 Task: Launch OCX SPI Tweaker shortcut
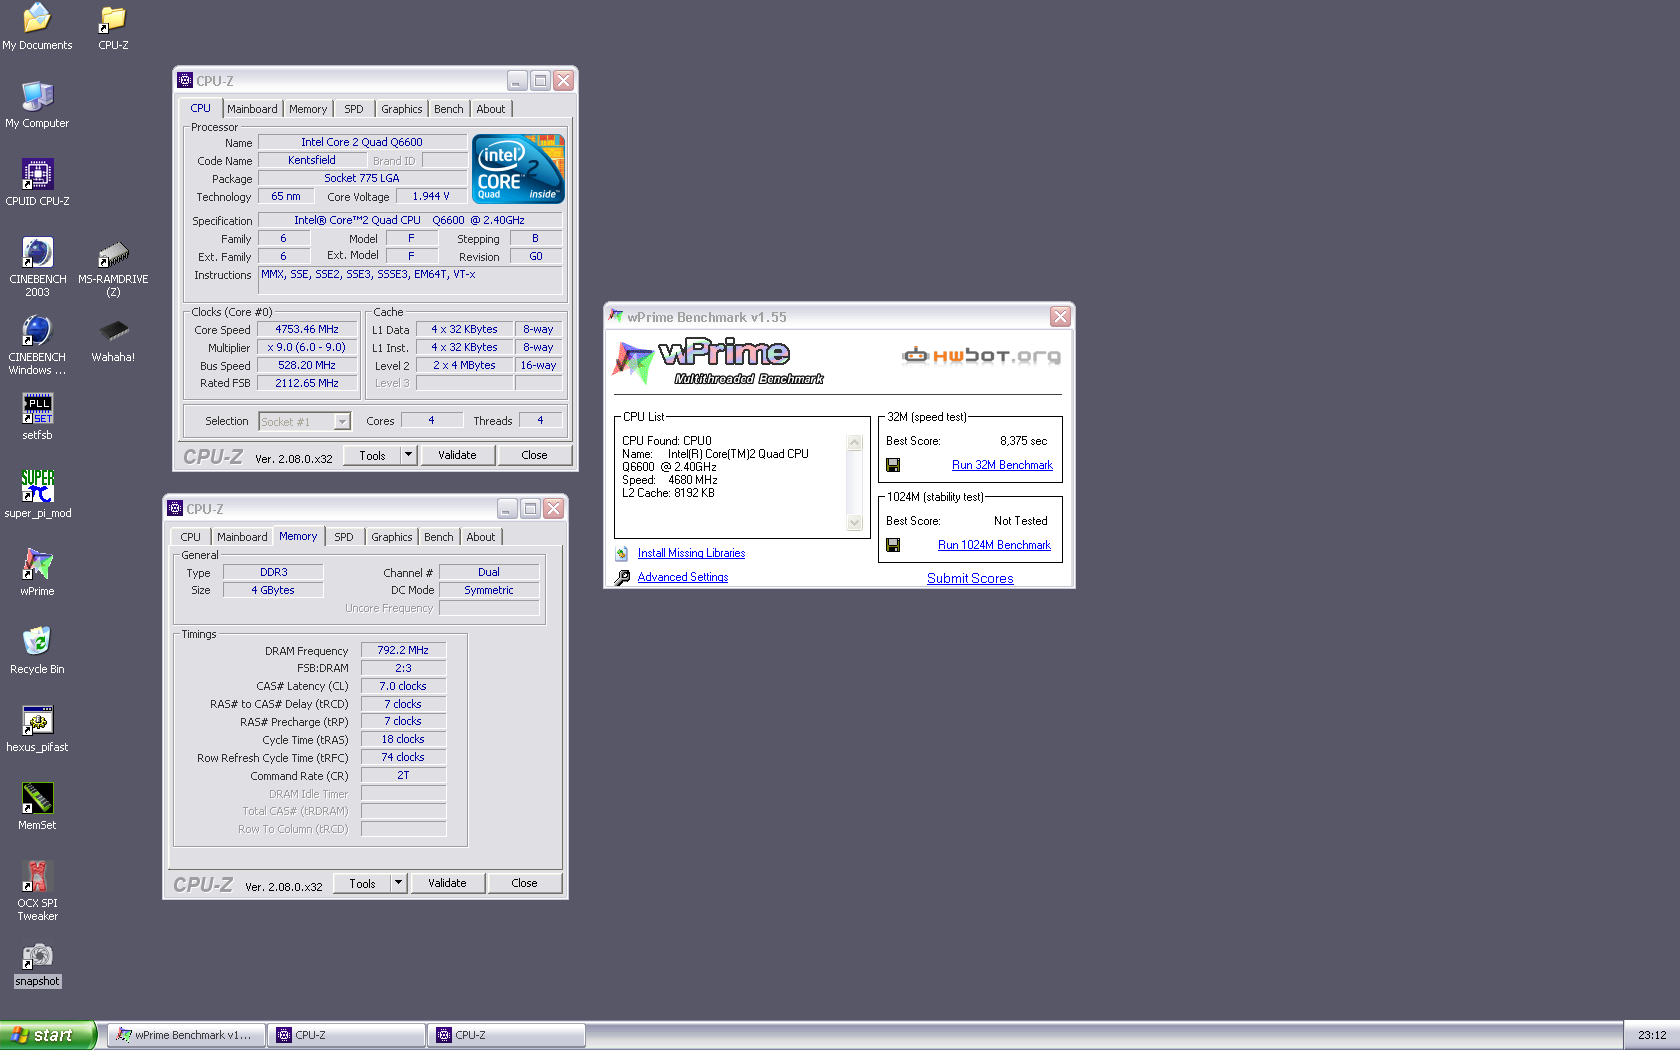click(x=37, y=891)
